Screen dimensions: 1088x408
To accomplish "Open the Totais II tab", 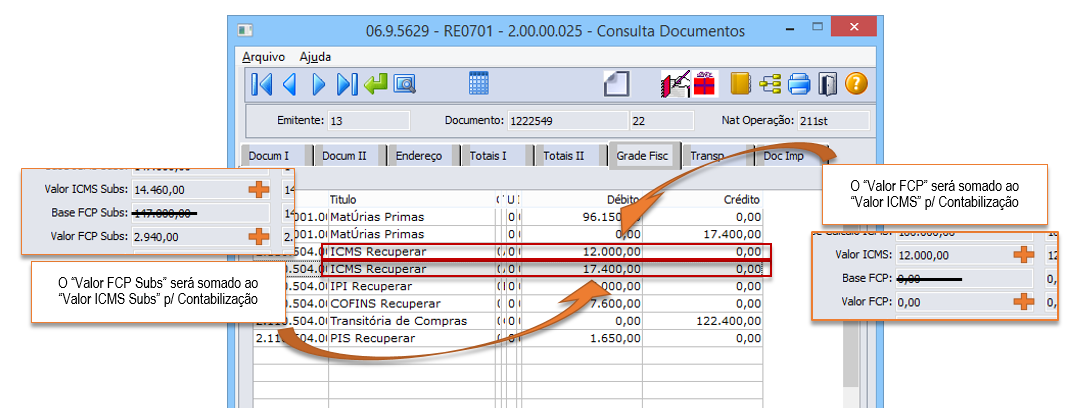I will coord(570,156).
